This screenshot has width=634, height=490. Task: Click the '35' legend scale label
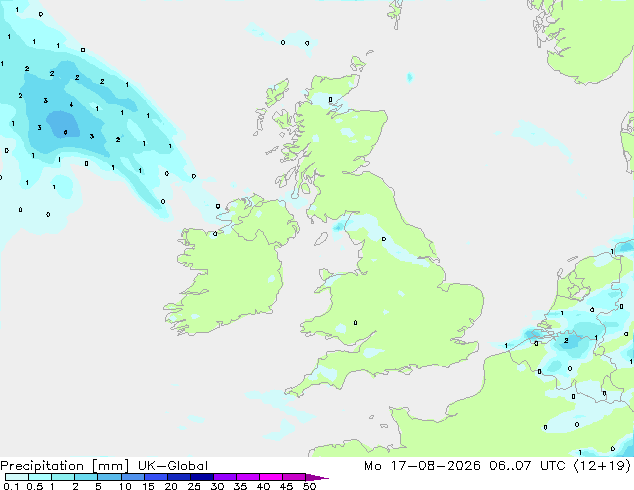tap(240, 486)
